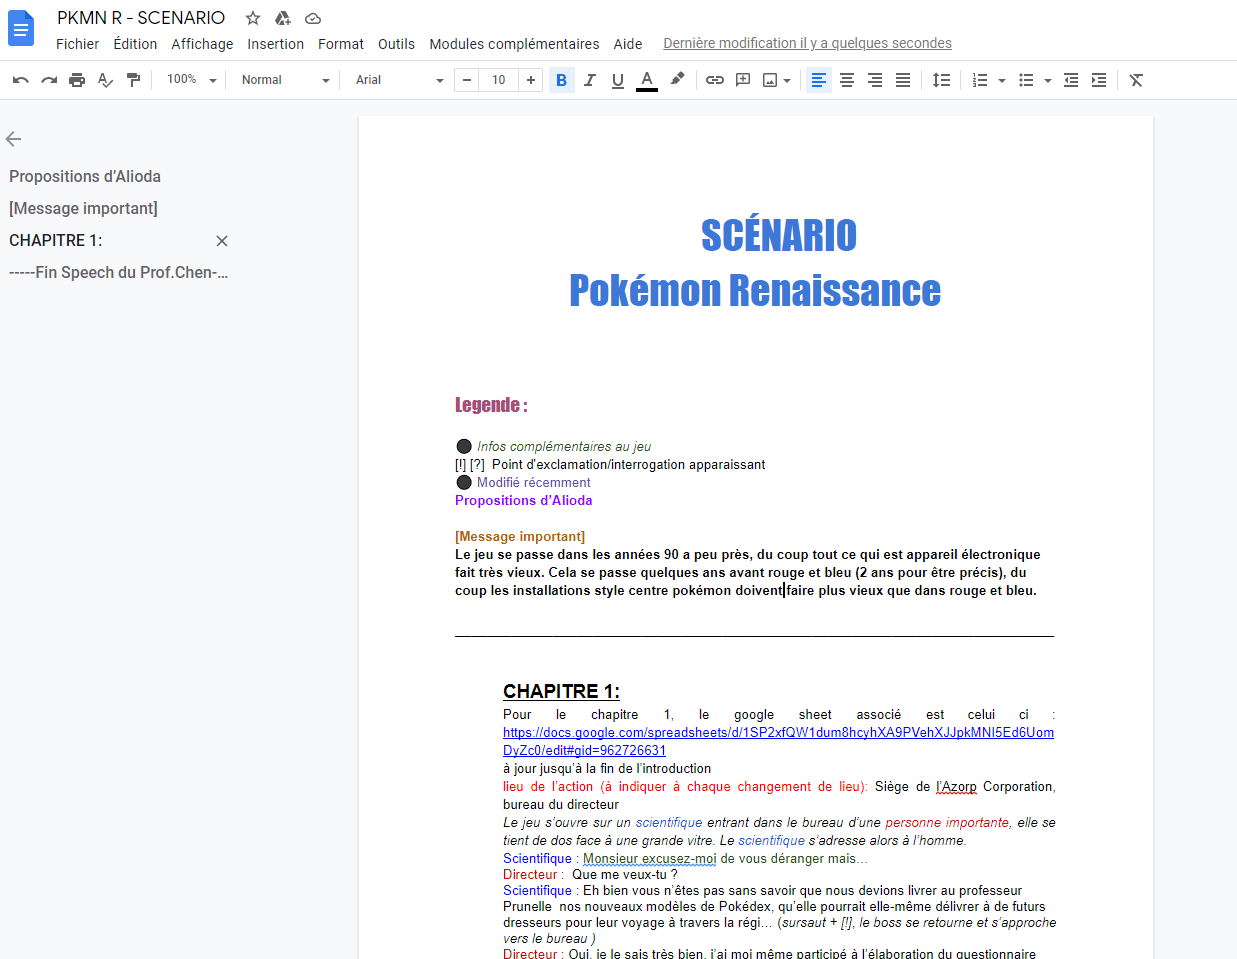
Task: Open the Outils menu
Action: [x=396, y=44]
